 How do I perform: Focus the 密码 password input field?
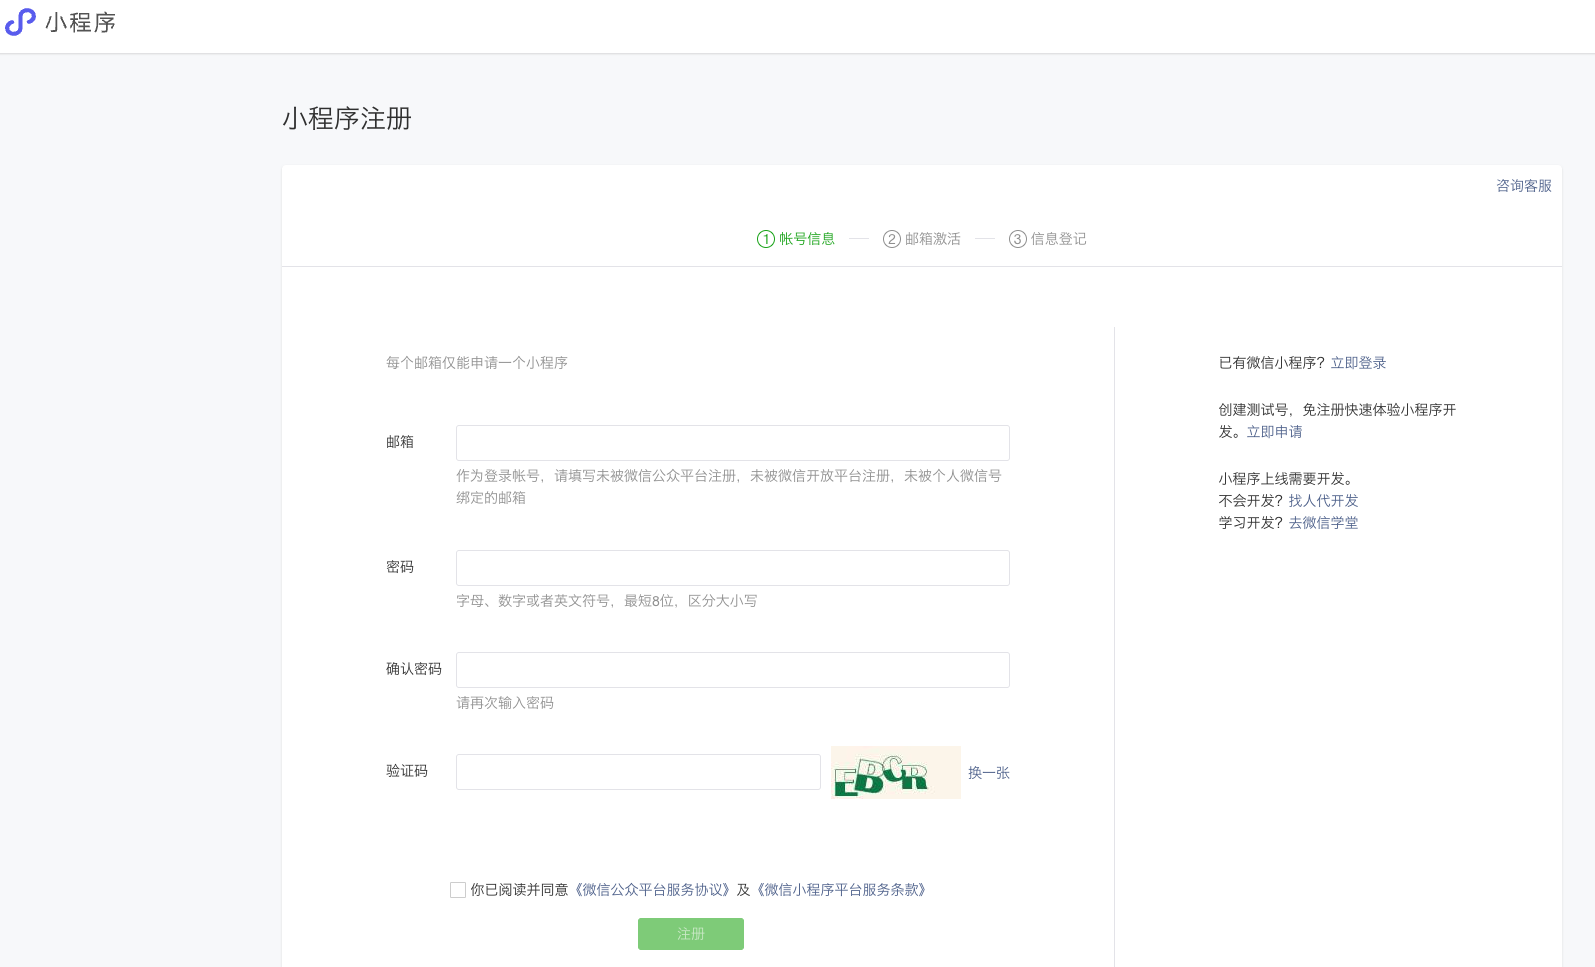click(733, 568)
